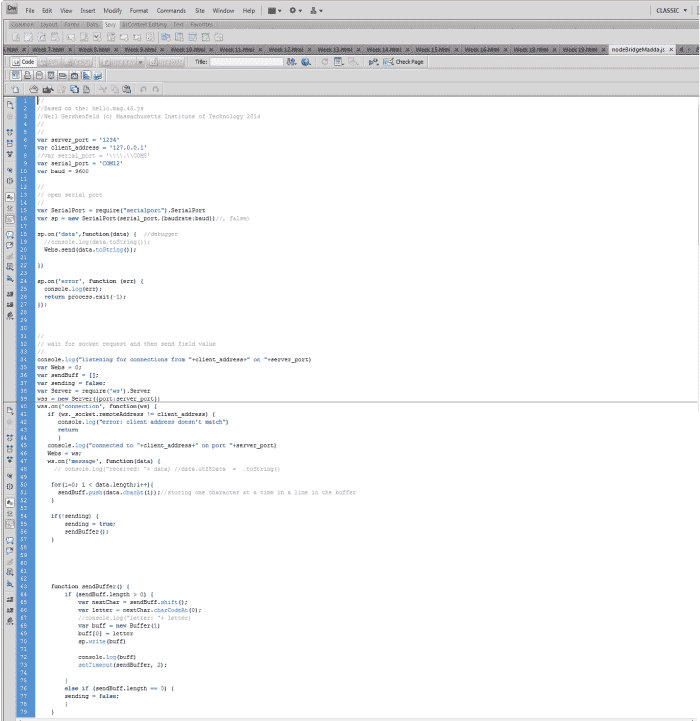Insert a Spry Accordion

pyautogui.click(x=193, y=37)
